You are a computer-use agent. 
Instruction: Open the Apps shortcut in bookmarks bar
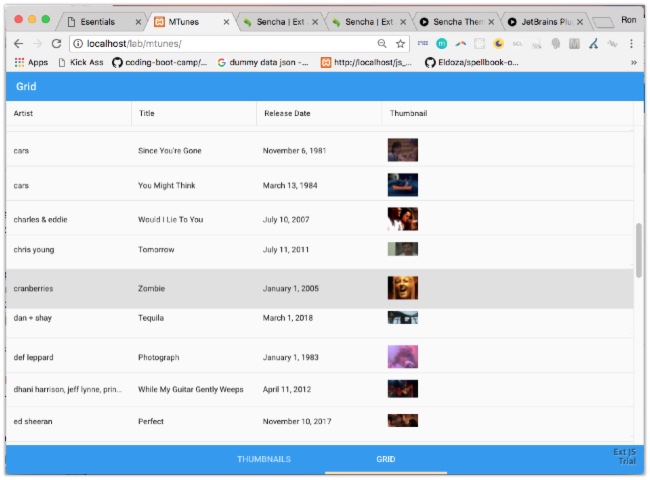point(31,62)
